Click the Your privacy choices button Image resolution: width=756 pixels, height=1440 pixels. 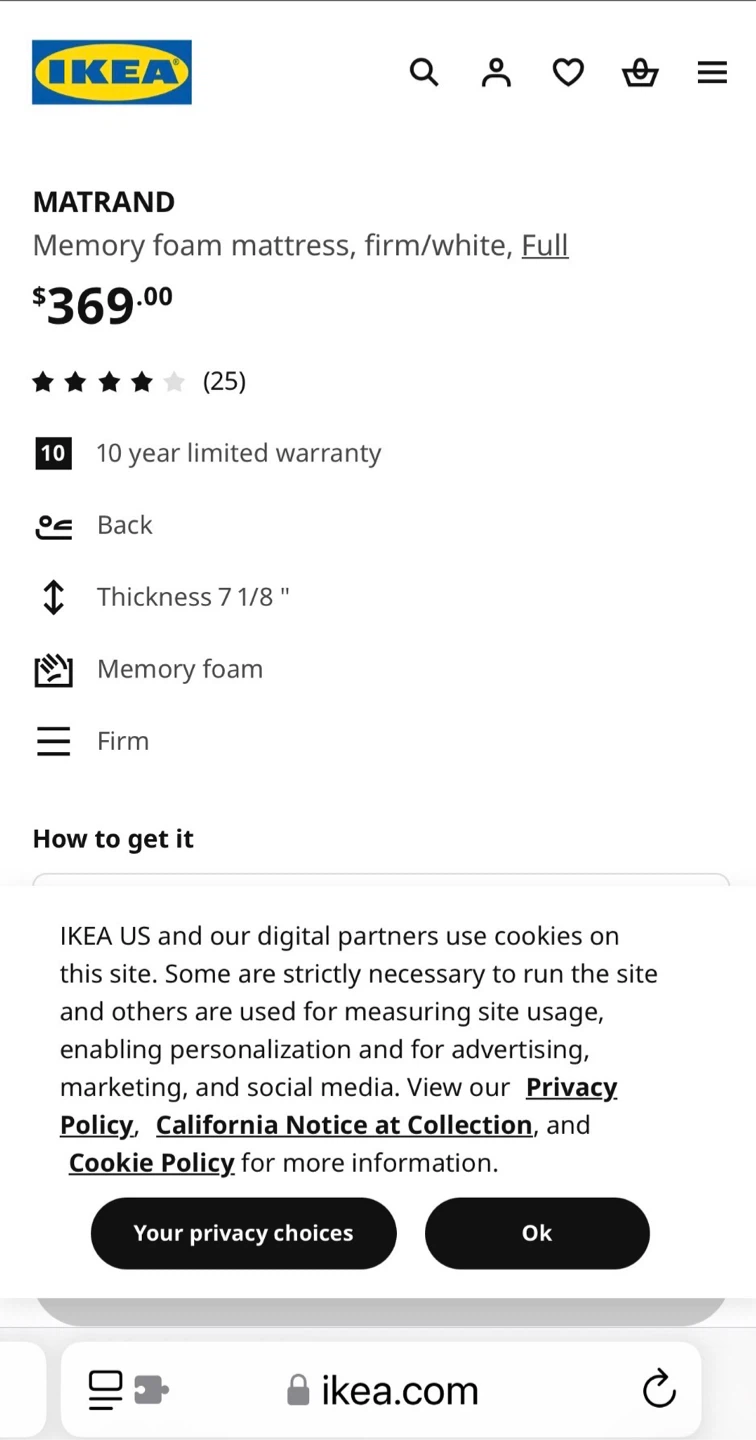[243, 1233]
